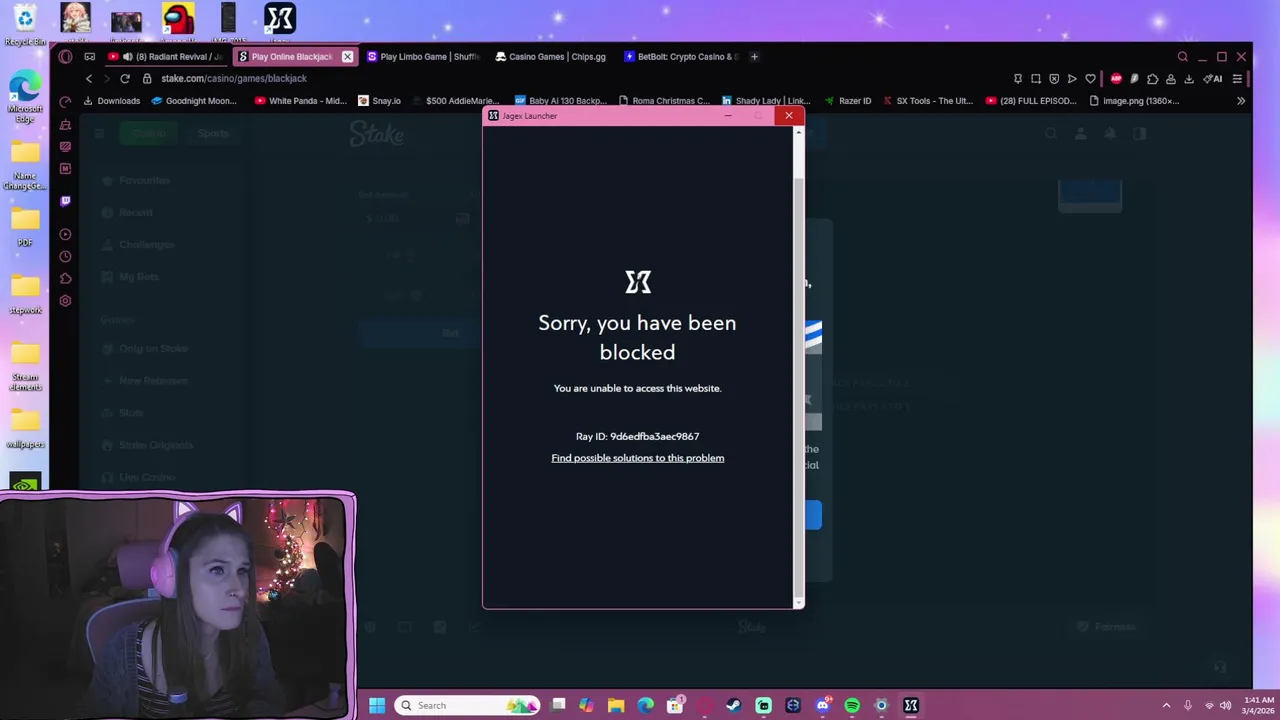Select the Ray ID text in launcher
This screenshot has width=1280, height=720.
point(637,436)
